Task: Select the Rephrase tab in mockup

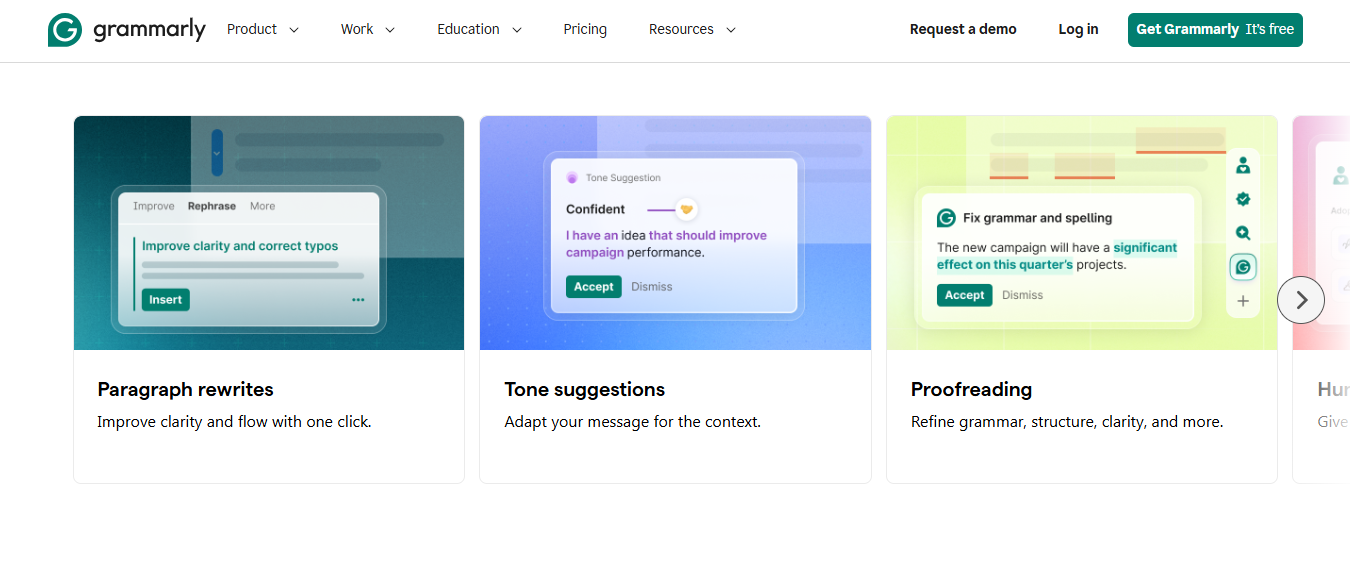Action: 212,206
